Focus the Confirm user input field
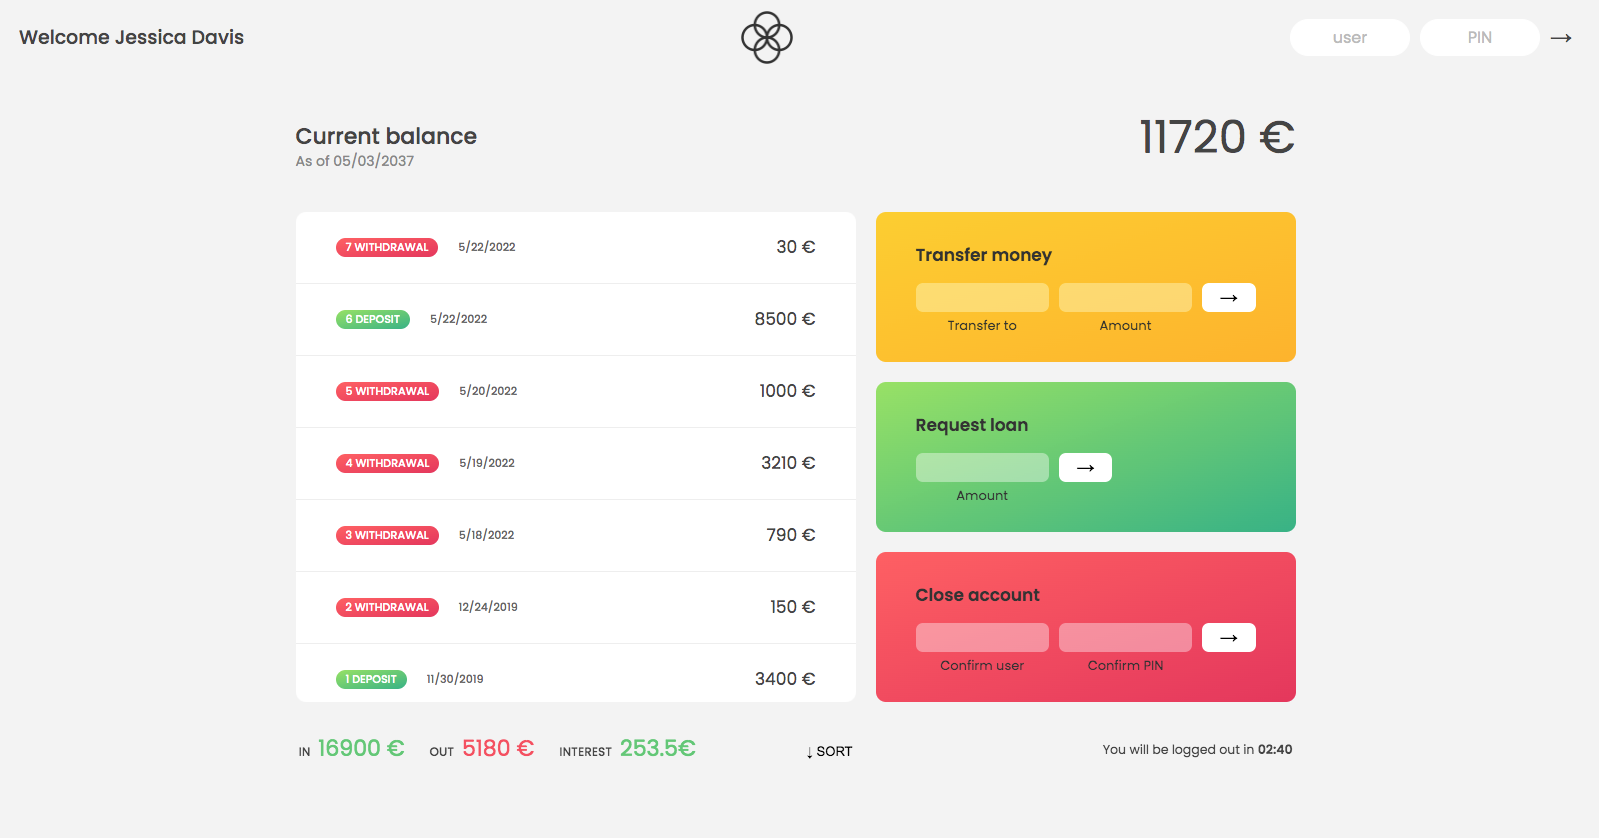The width and height of the screenshot is (1599, 838). click(x=982, y=638)
